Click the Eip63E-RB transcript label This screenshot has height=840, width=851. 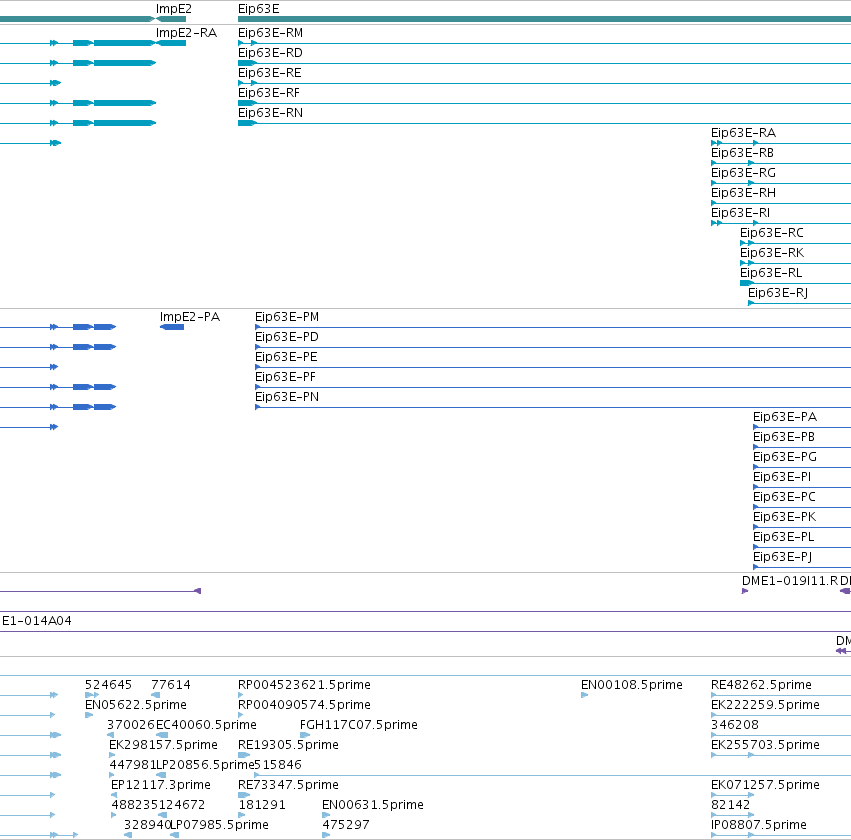742,154
